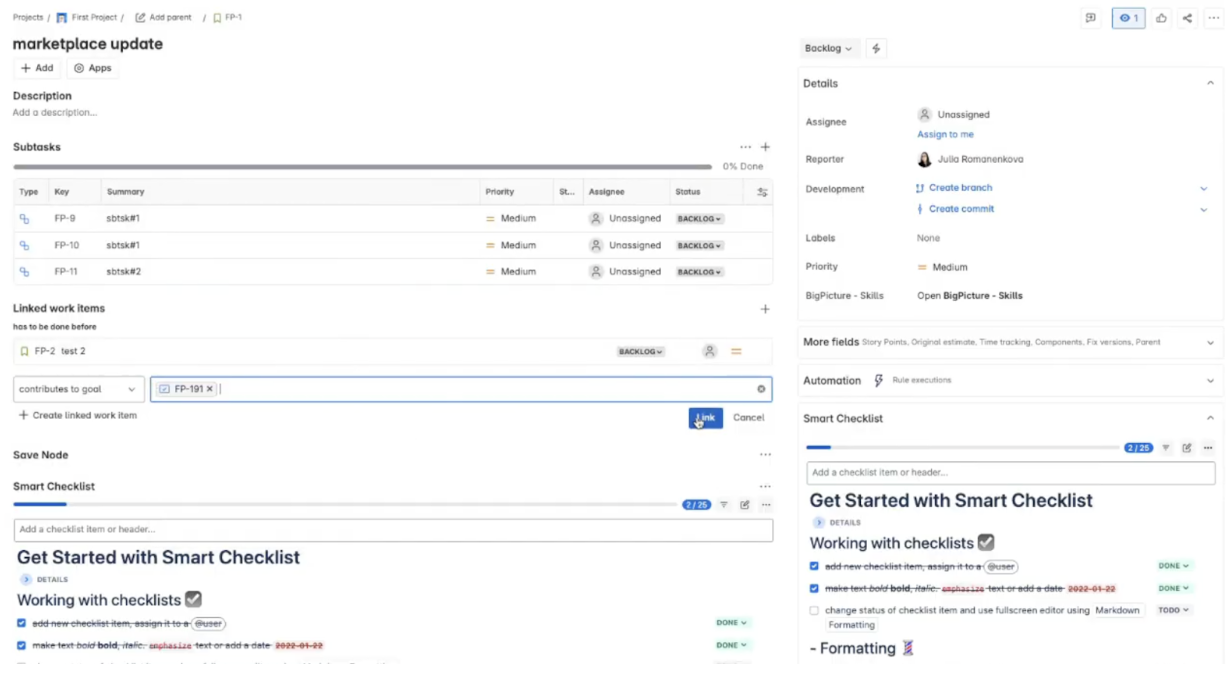Open the feedback icon in the top toolbar
Image resolution: width=1226 pixels, height=686 pixels.
pyautogui.click(x=1090, y=18)
